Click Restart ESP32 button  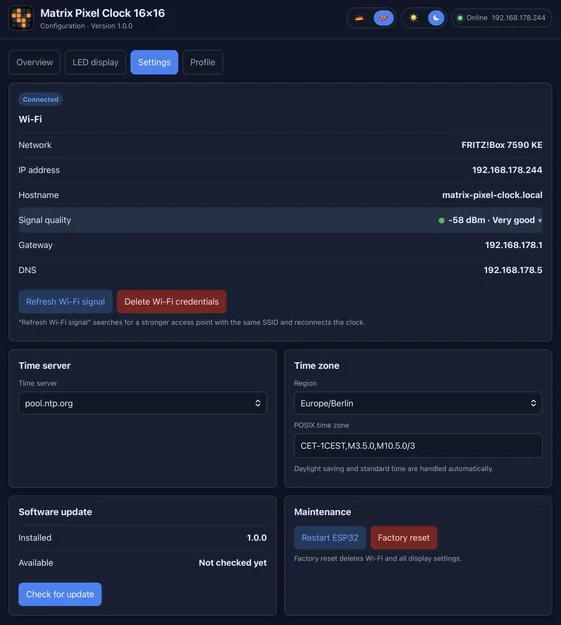(330, 538)
